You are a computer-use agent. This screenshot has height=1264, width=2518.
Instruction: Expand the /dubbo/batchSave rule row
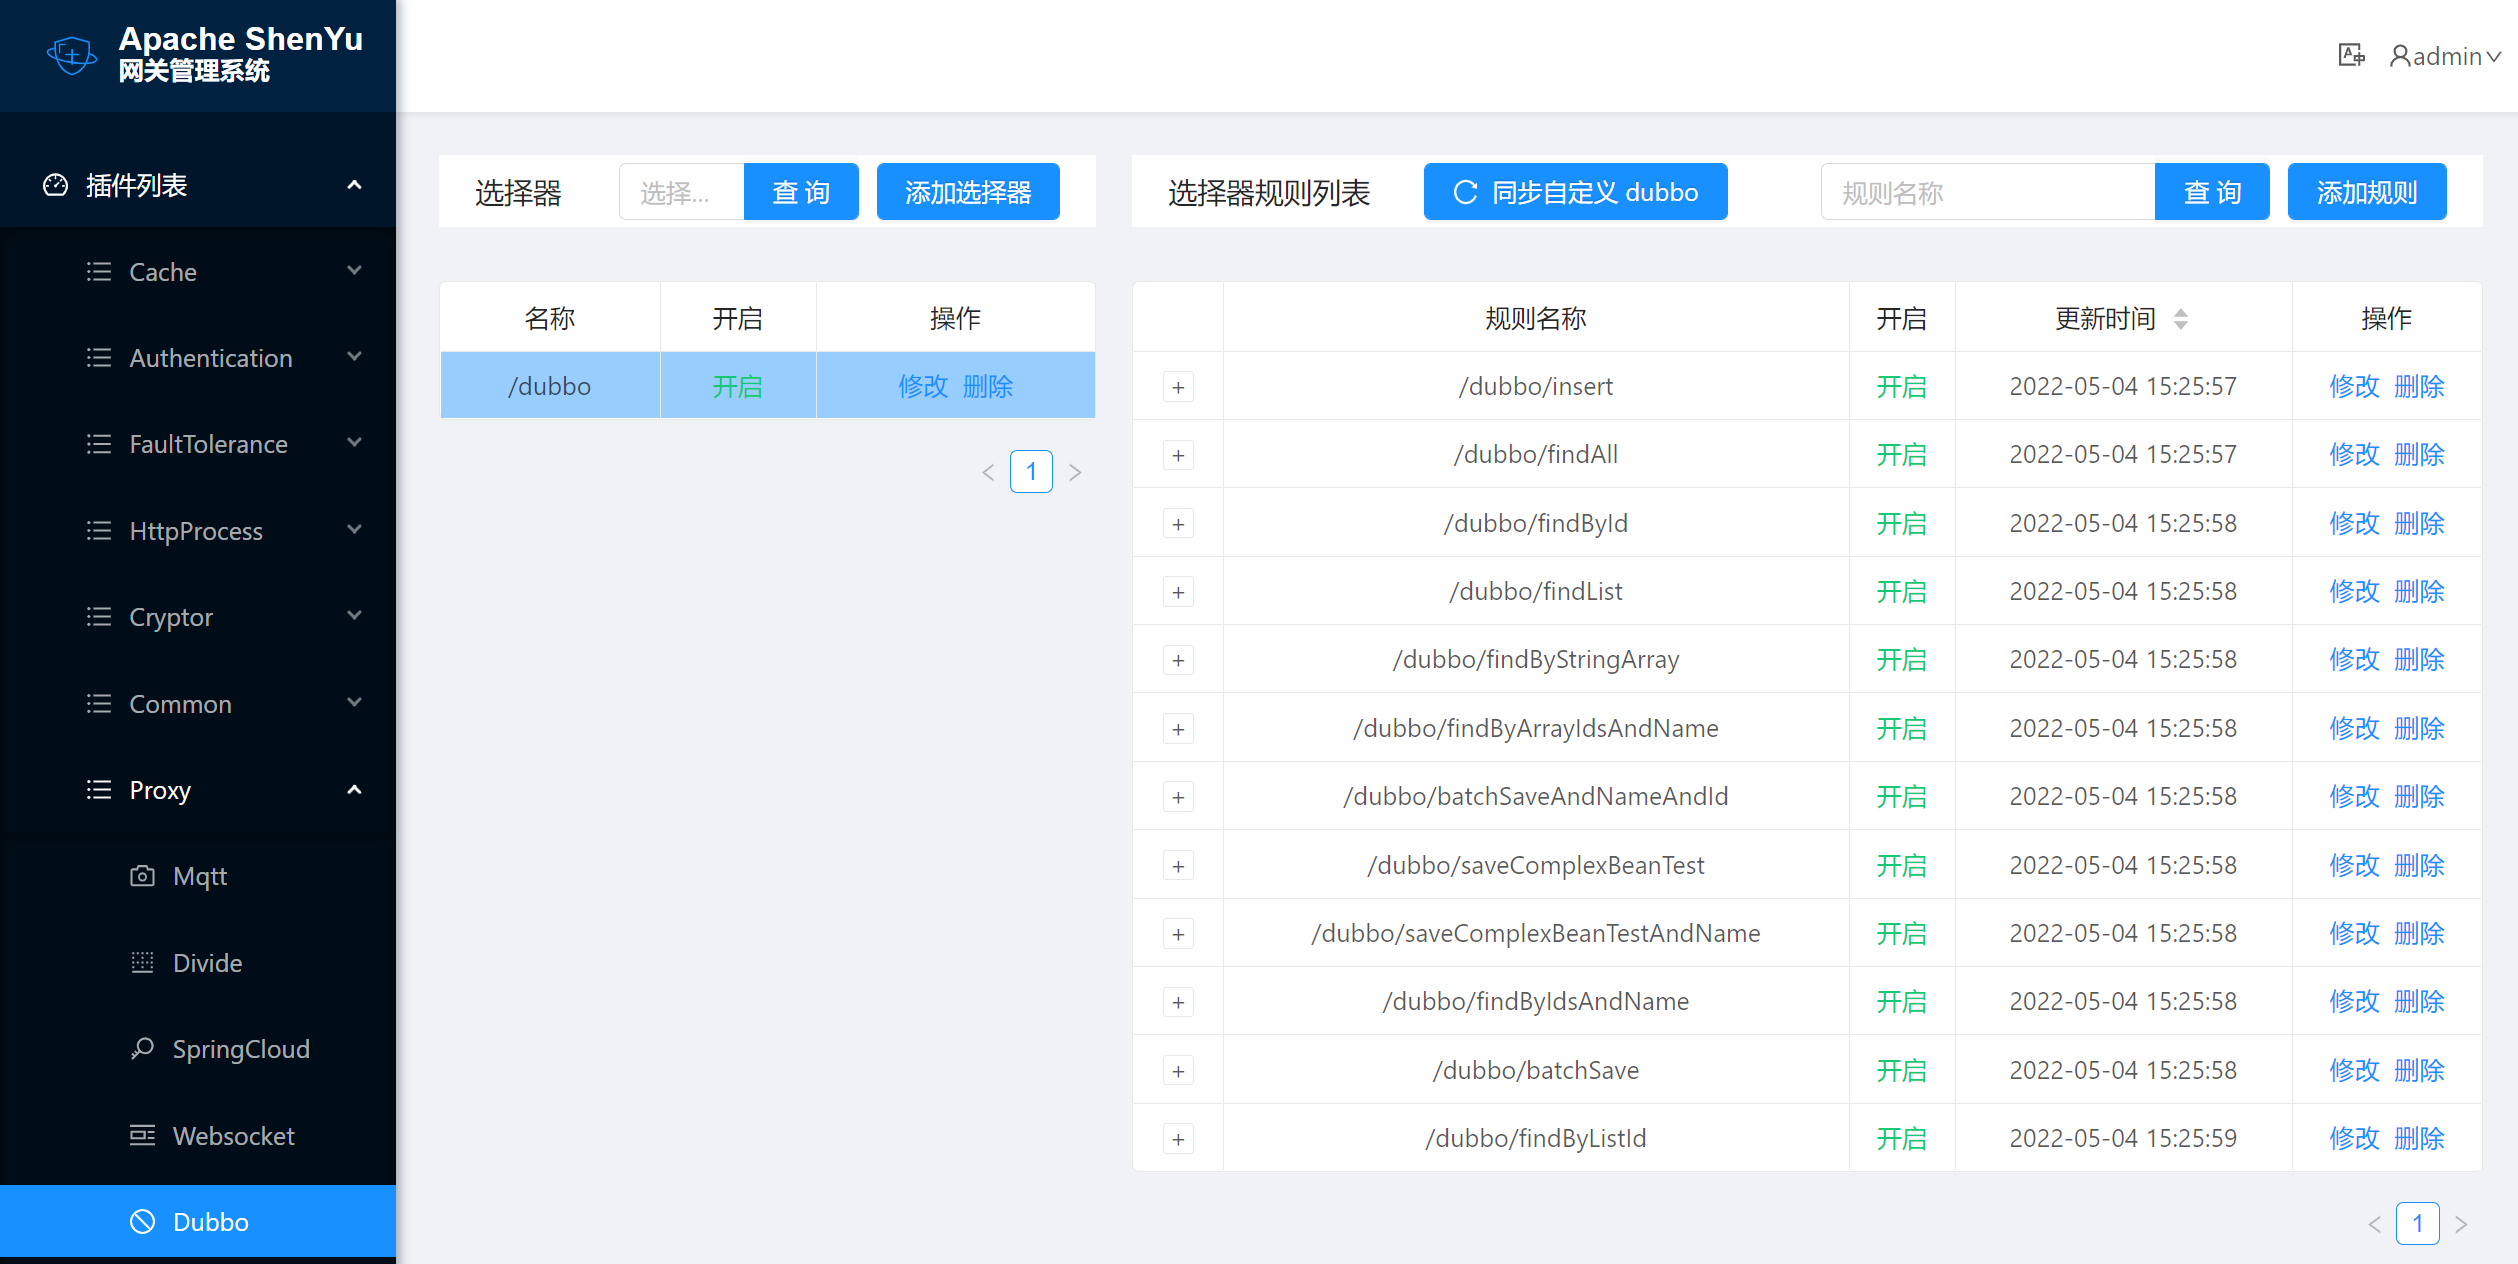(1178, 1071)
